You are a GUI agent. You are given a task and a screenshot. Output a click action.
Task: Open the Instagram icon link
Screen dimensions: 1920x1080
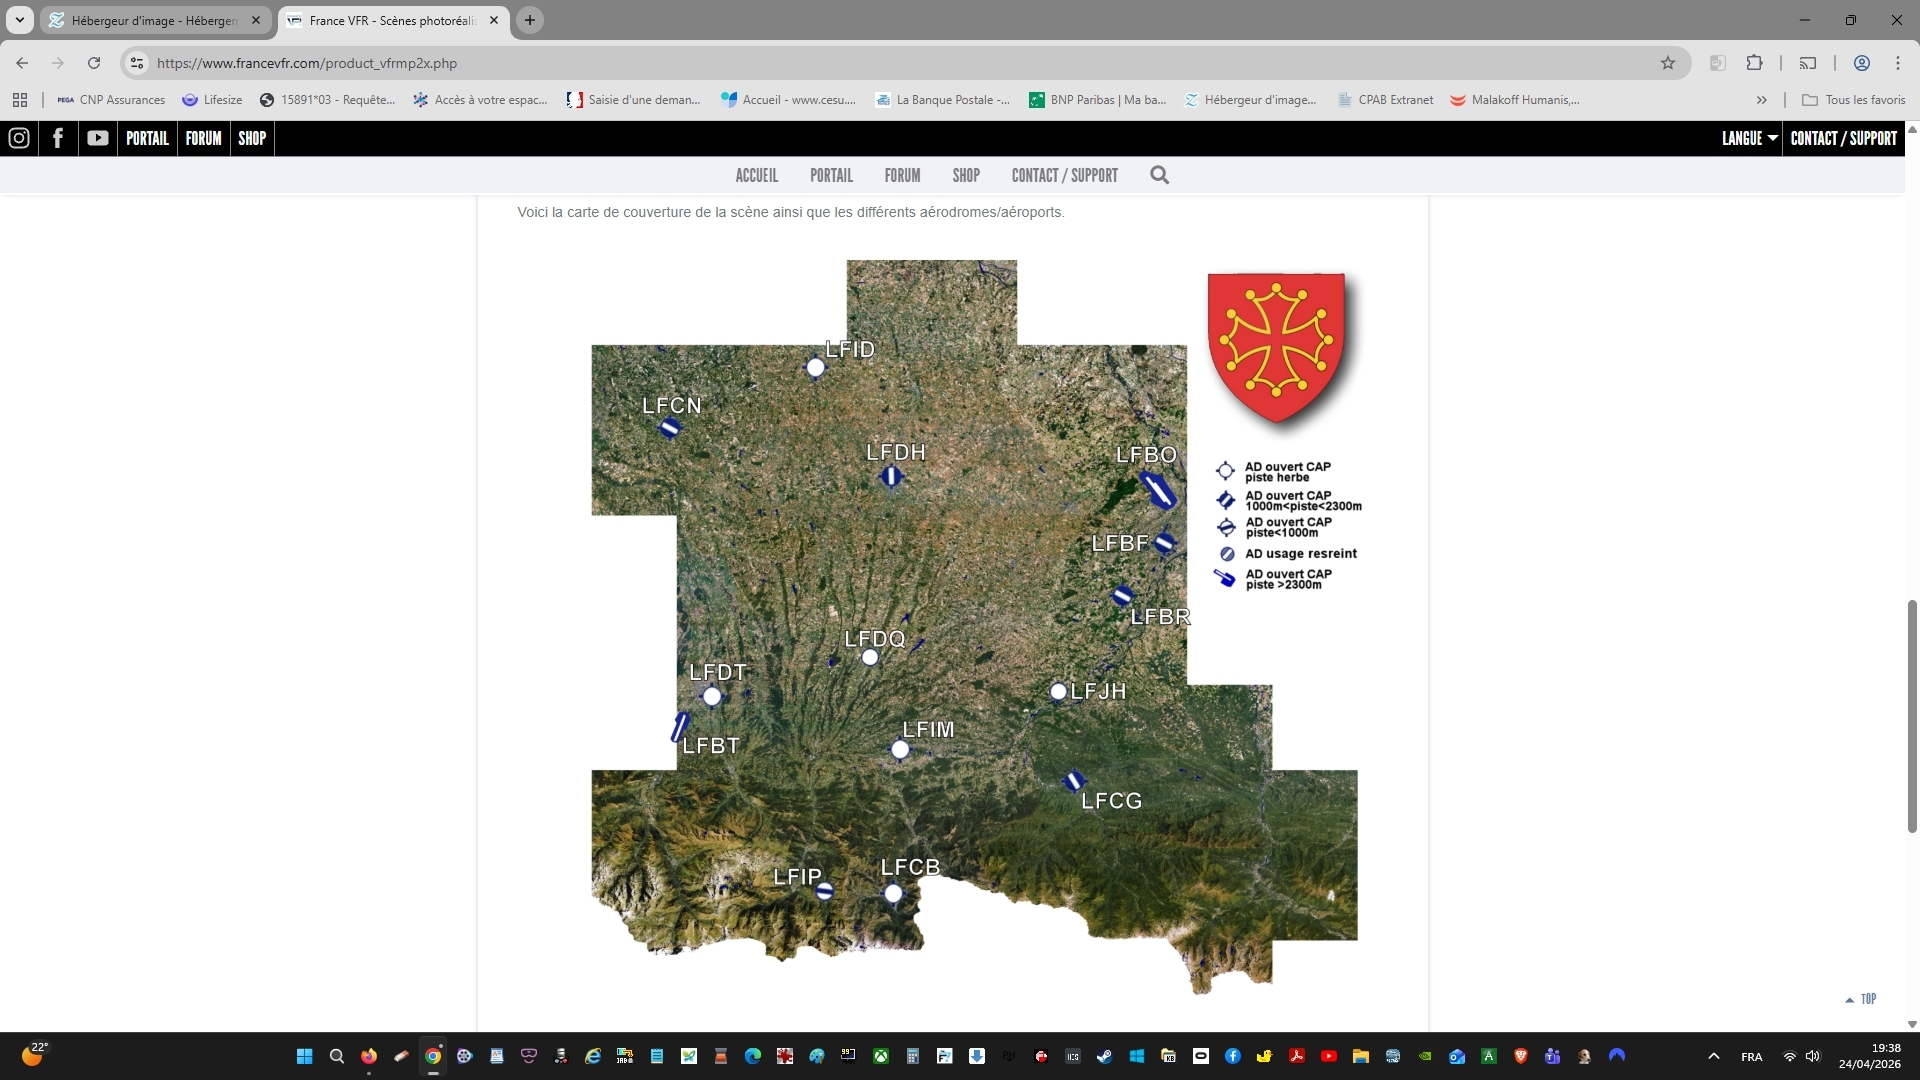point(19,138)
